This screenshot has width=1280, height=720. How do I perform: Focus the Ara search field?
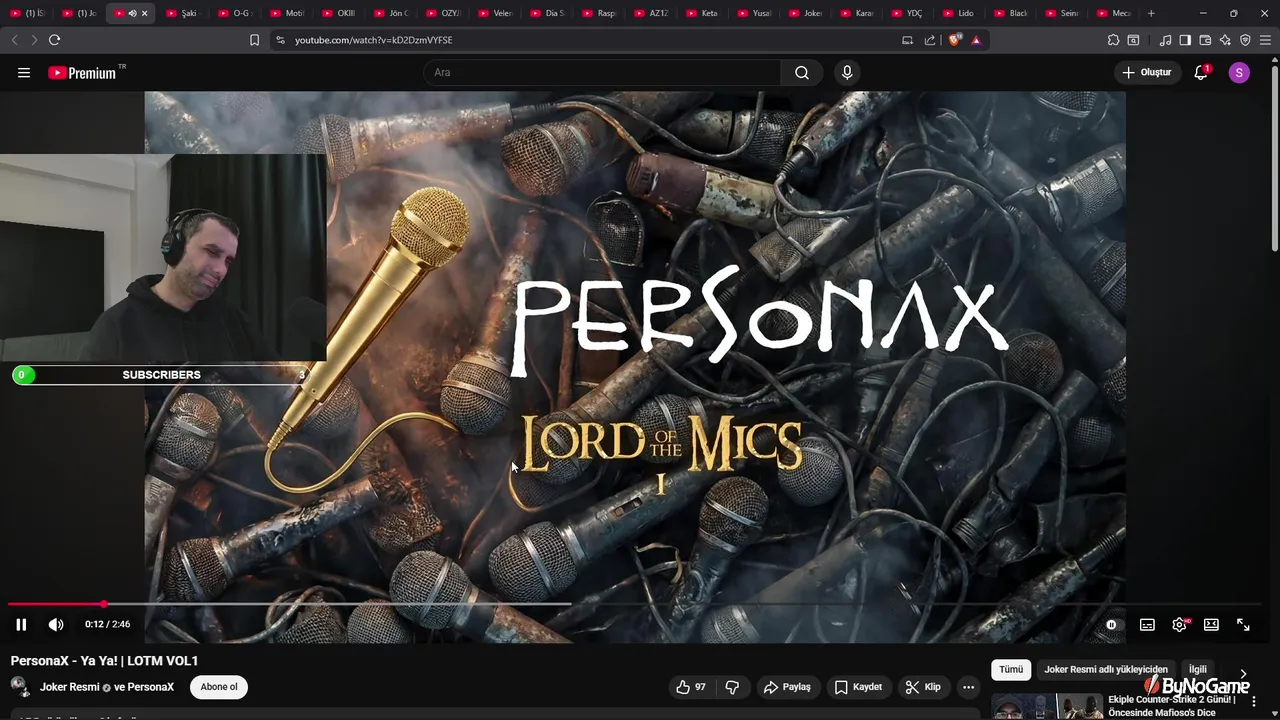(603, 72)
